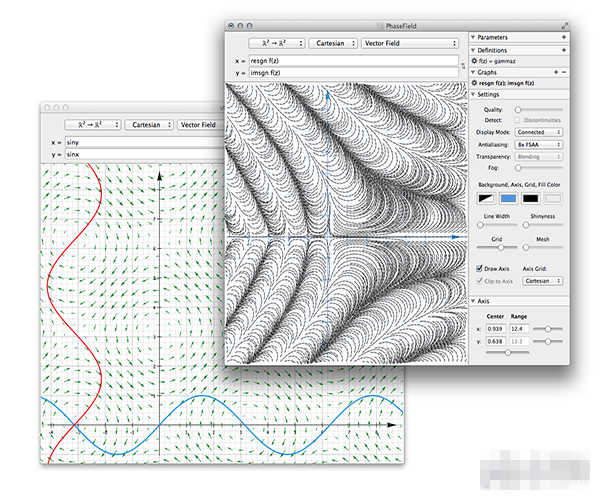Image resolution: width=600 pixels, height=500 pixels.
Task: Click the blue Axis color swatch
Action: [x=507, y=198]
